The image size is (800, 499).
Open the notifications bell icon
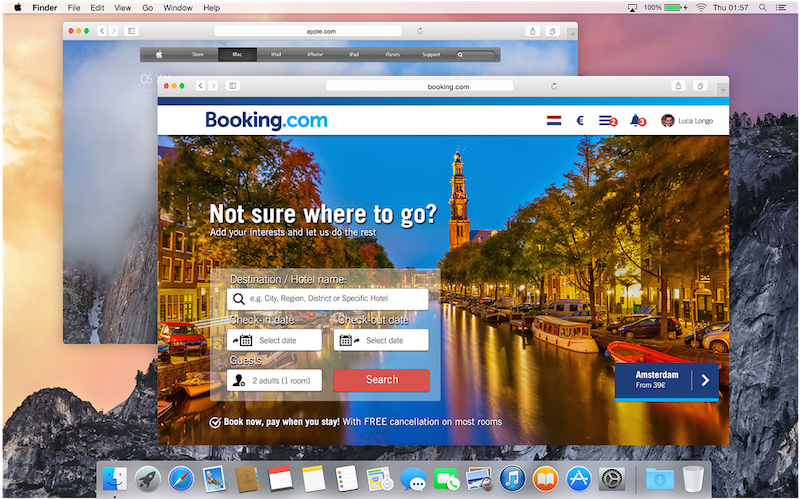[x=637, y=121]
